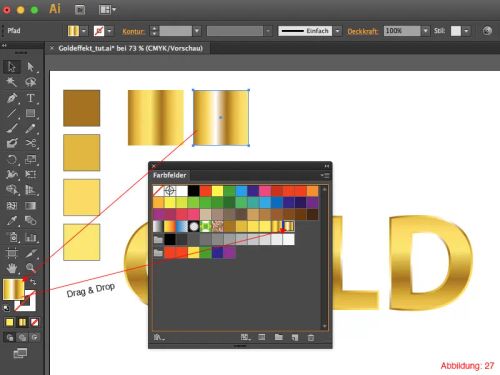Enable Draw Normal mode
The height and width of the screenshot is (375, 500).
pos(10,338)
